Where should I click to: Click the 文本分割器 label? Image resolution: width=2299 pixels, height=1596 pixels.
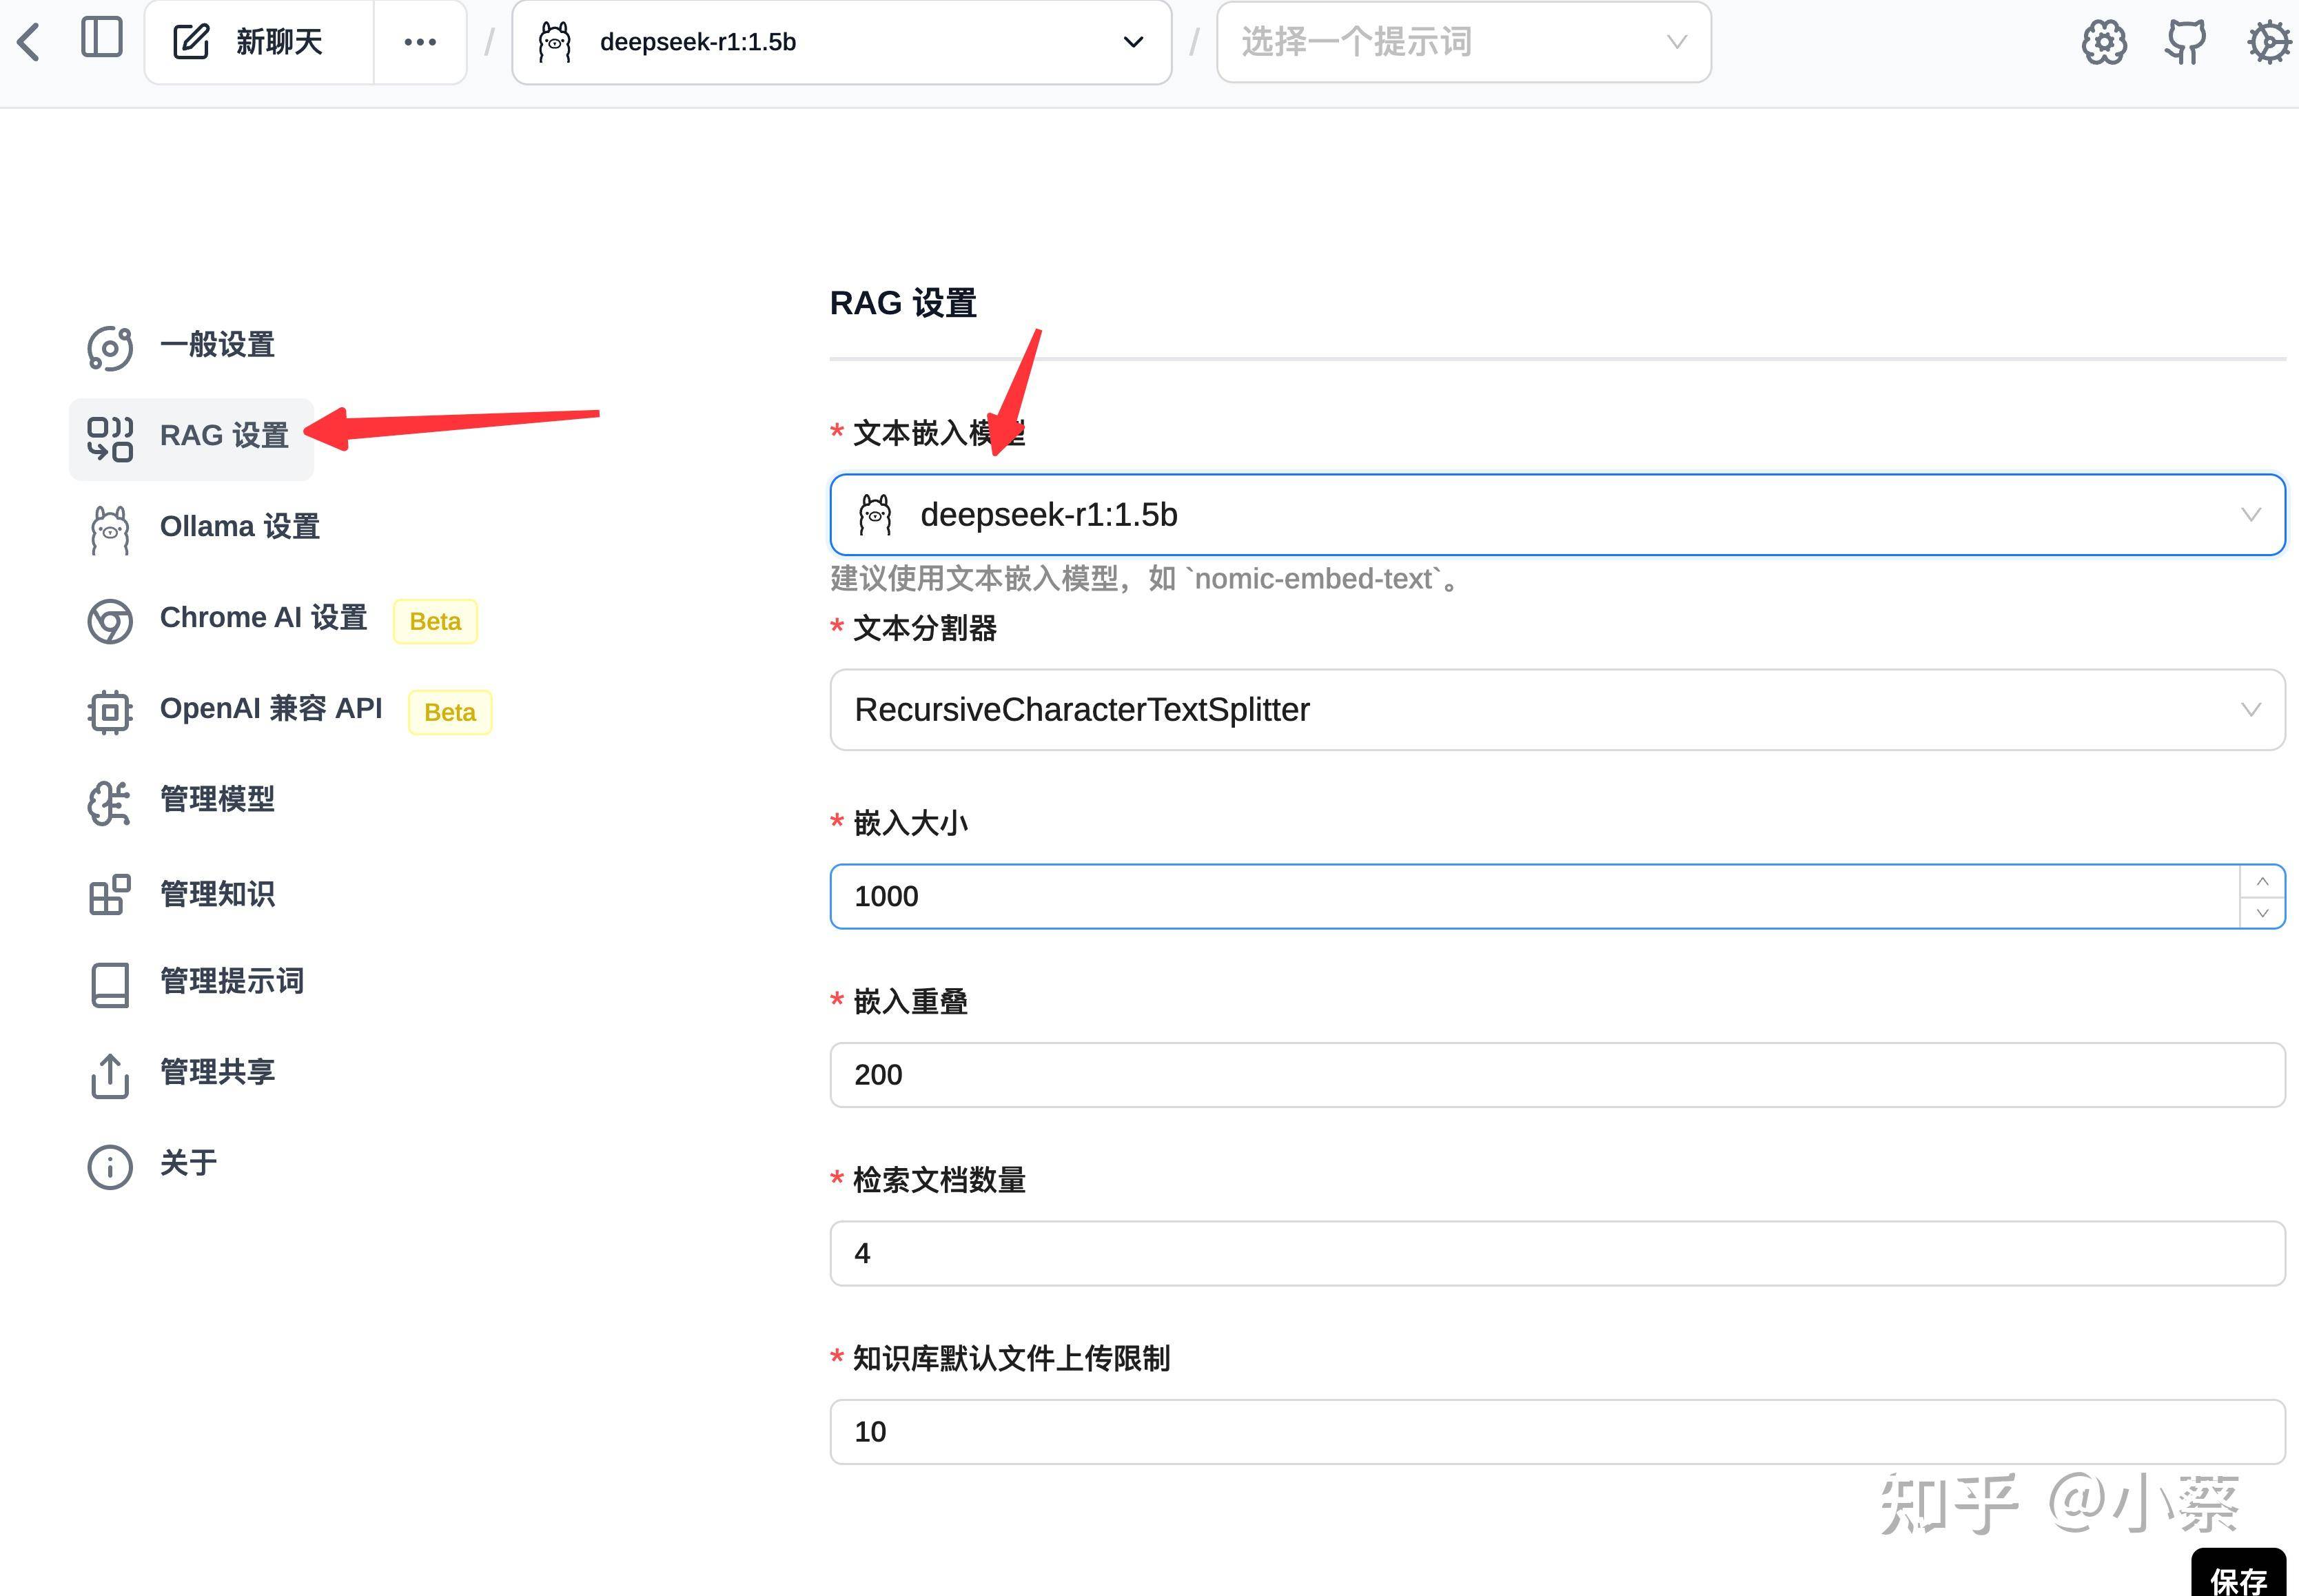pos(925,628)
